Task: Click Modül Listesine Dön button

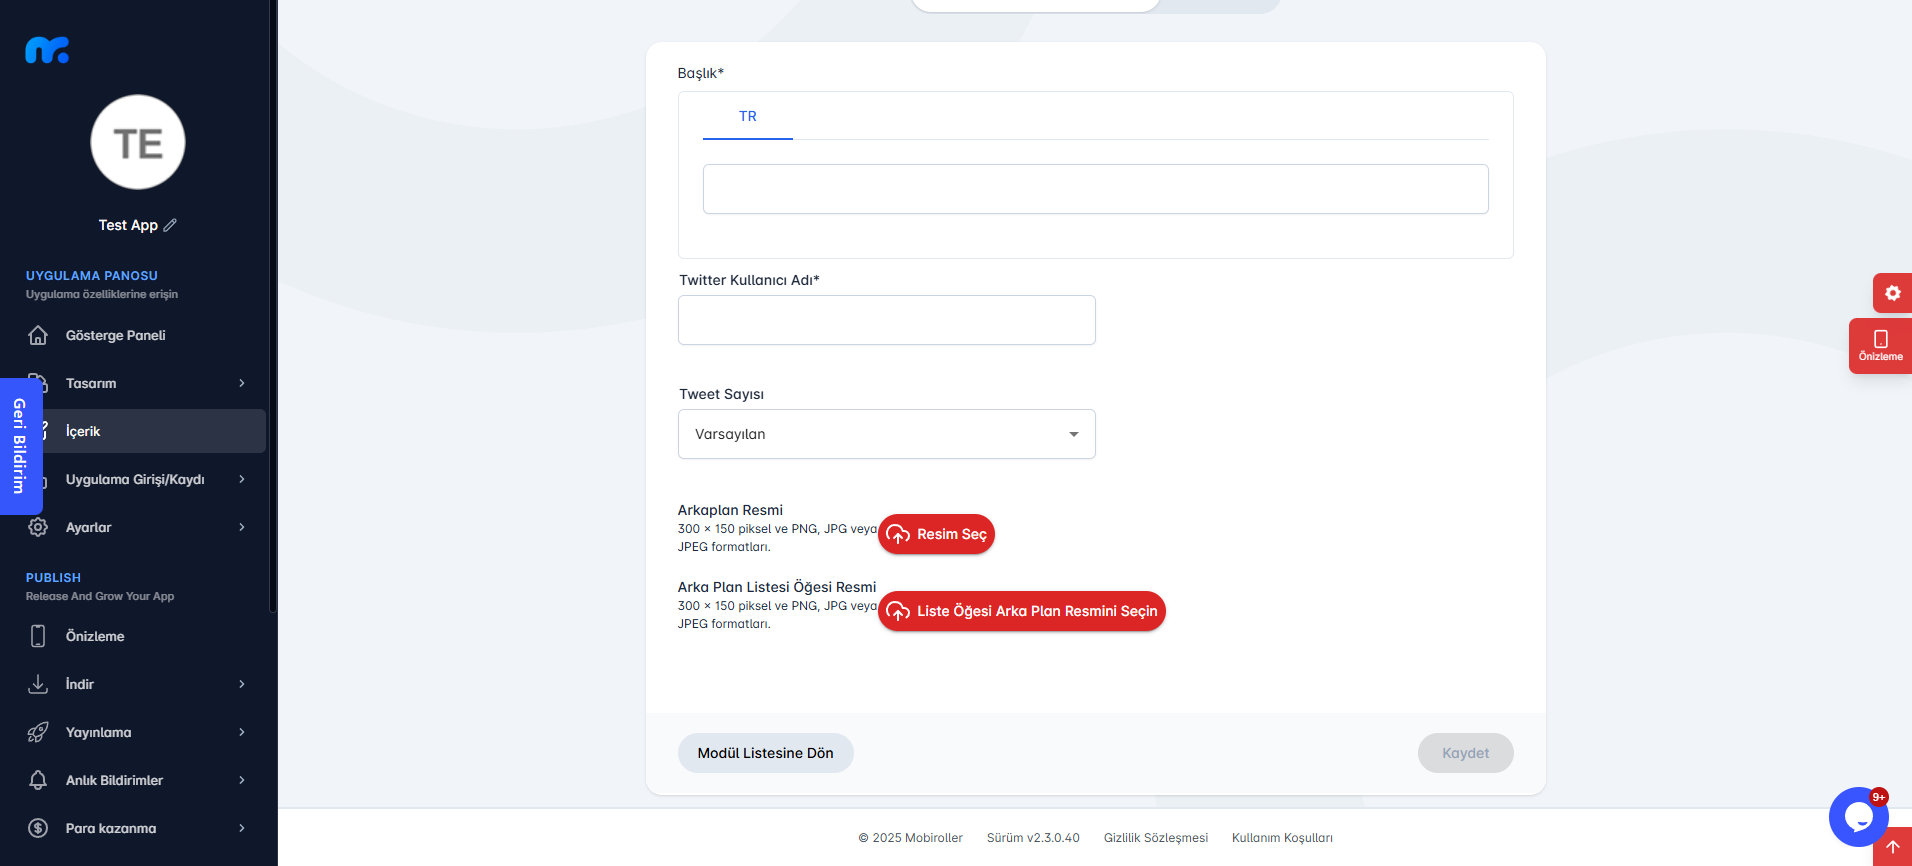Action: click(766, 753)
